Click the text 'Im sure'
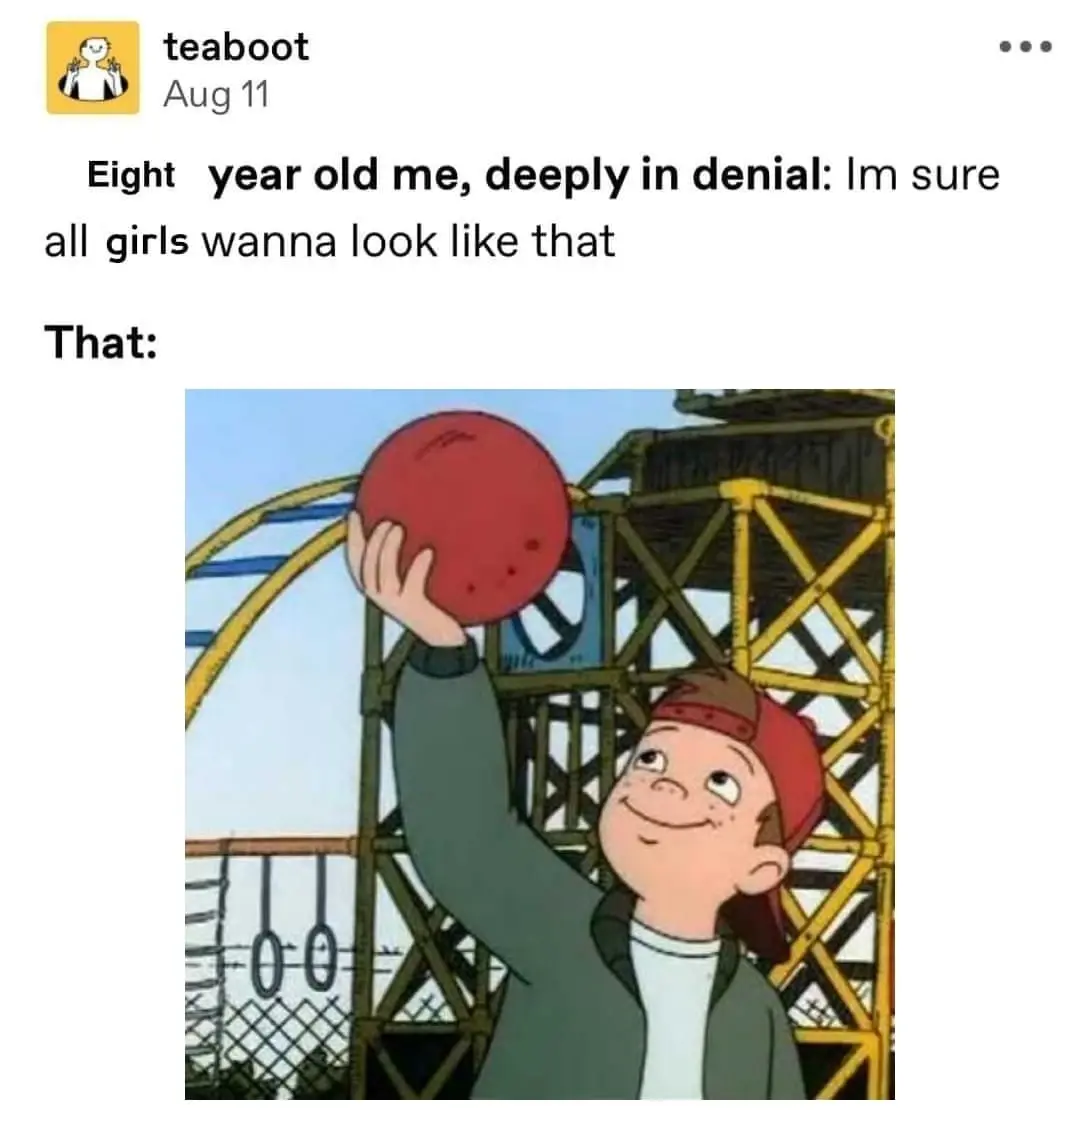 click(922, 175)
